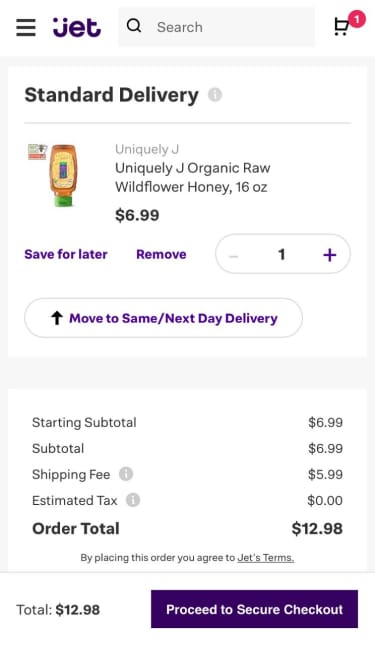The image size is (375, 645).
Task: View Estimated Tax info icon
Action: coord(133,500)
